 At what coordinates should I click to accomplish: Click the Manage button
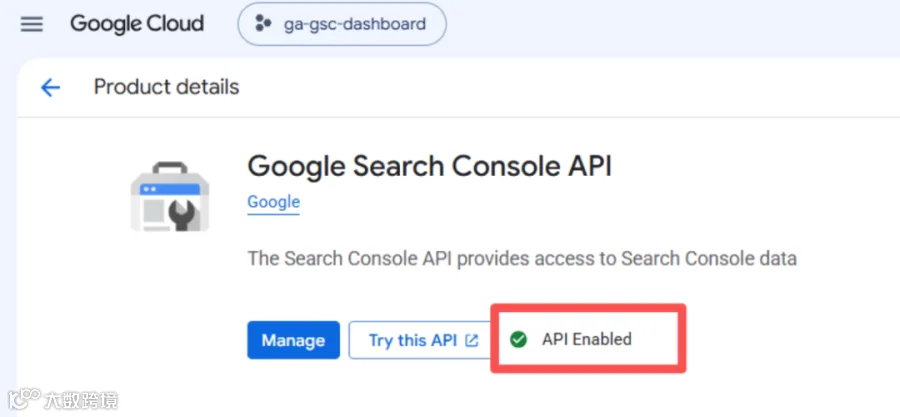point(293,340)
